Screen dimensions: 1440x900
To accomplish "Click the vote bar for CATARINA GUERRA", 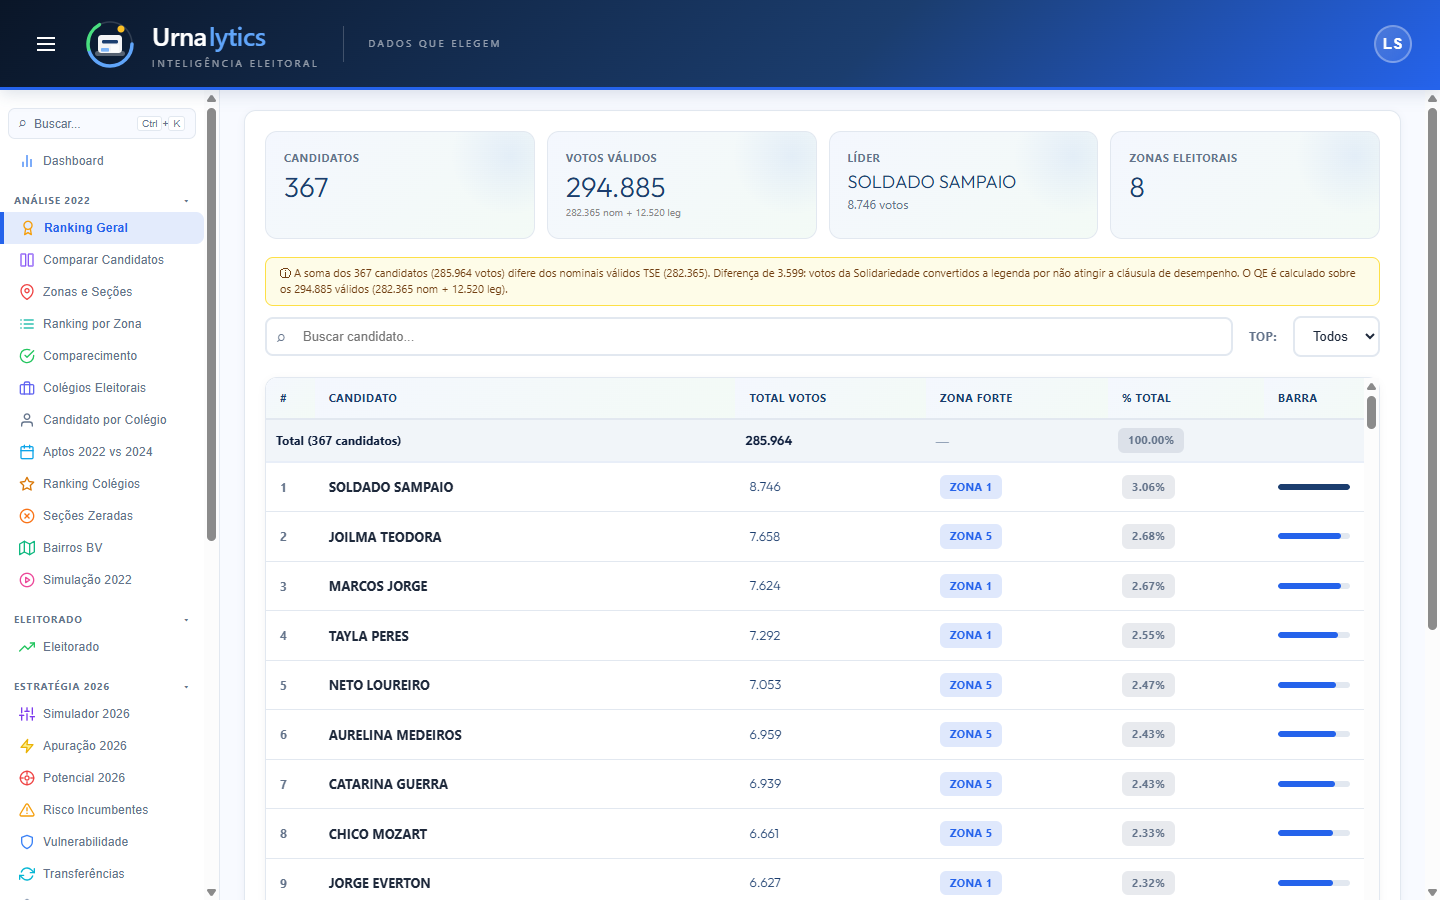I will tap(1314, 784).
